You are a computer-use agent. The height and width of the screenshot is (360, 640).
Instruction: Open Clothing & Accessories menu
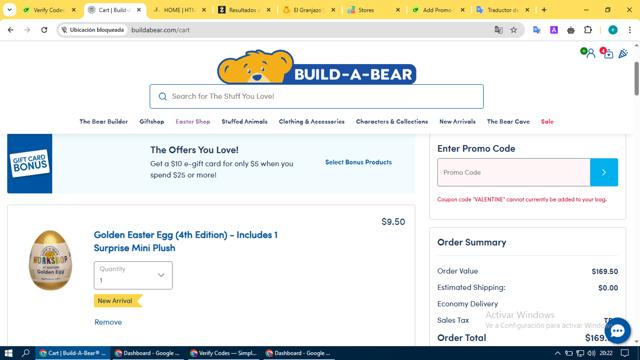pyautogui.click(x=311, y=122)
